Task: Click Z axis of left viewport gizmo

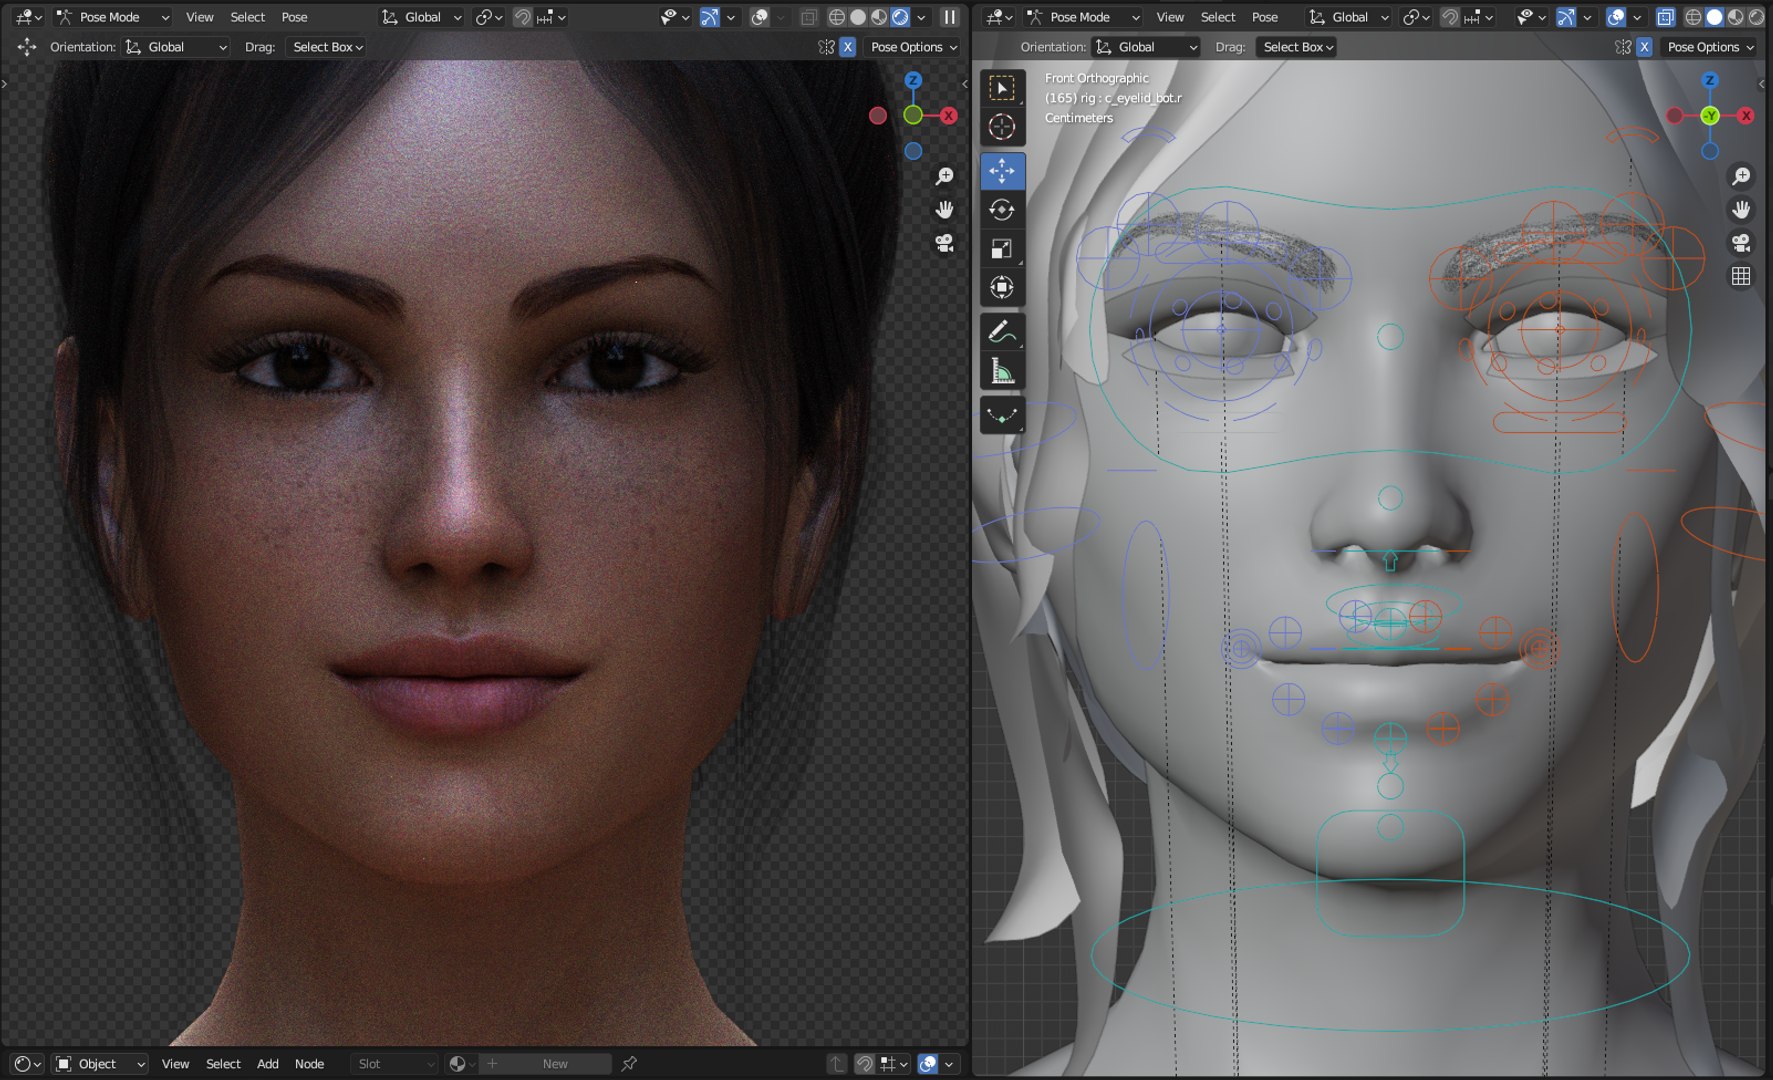Action: click(x=913, y=80)
